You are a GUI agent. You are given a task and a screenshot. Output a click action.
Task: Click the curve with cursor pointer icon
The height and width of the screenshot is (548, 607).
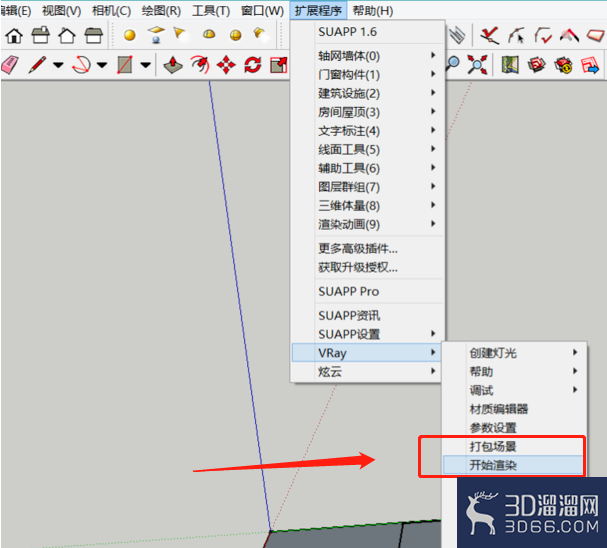click(x=516, y=36)
